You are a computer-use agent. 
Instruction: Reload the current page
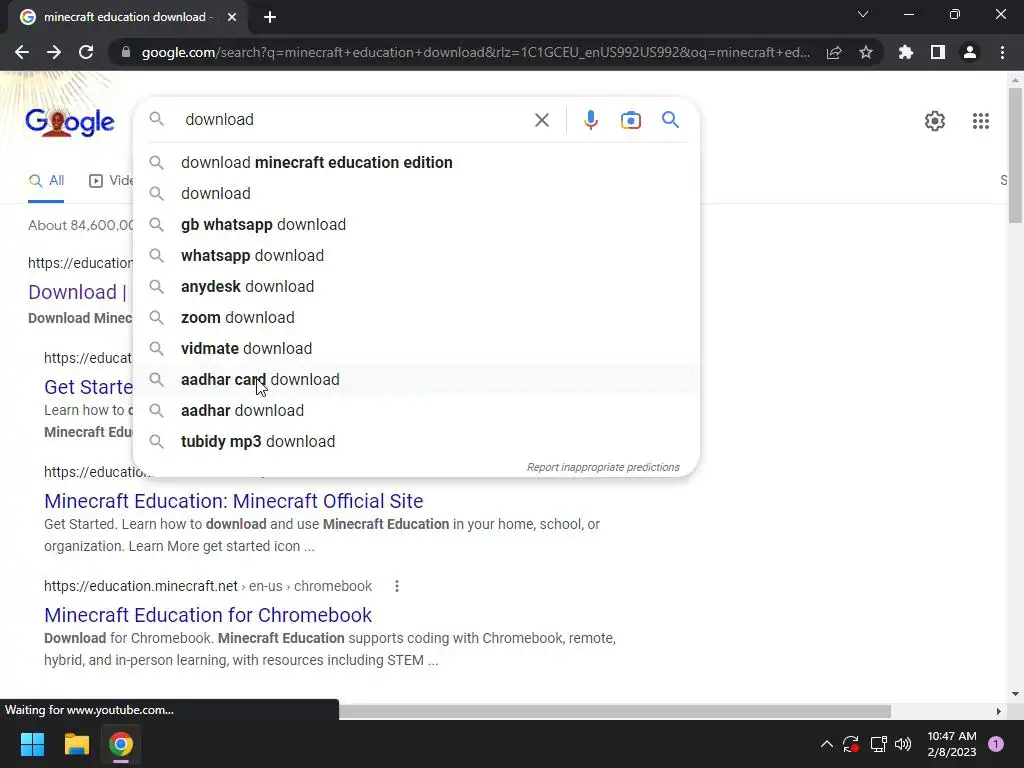86,52
